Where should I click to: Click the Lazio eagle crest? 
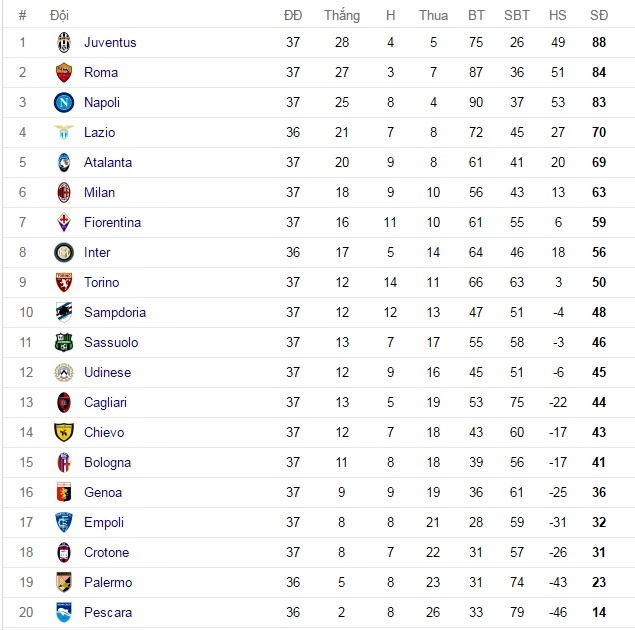(64, 133)
